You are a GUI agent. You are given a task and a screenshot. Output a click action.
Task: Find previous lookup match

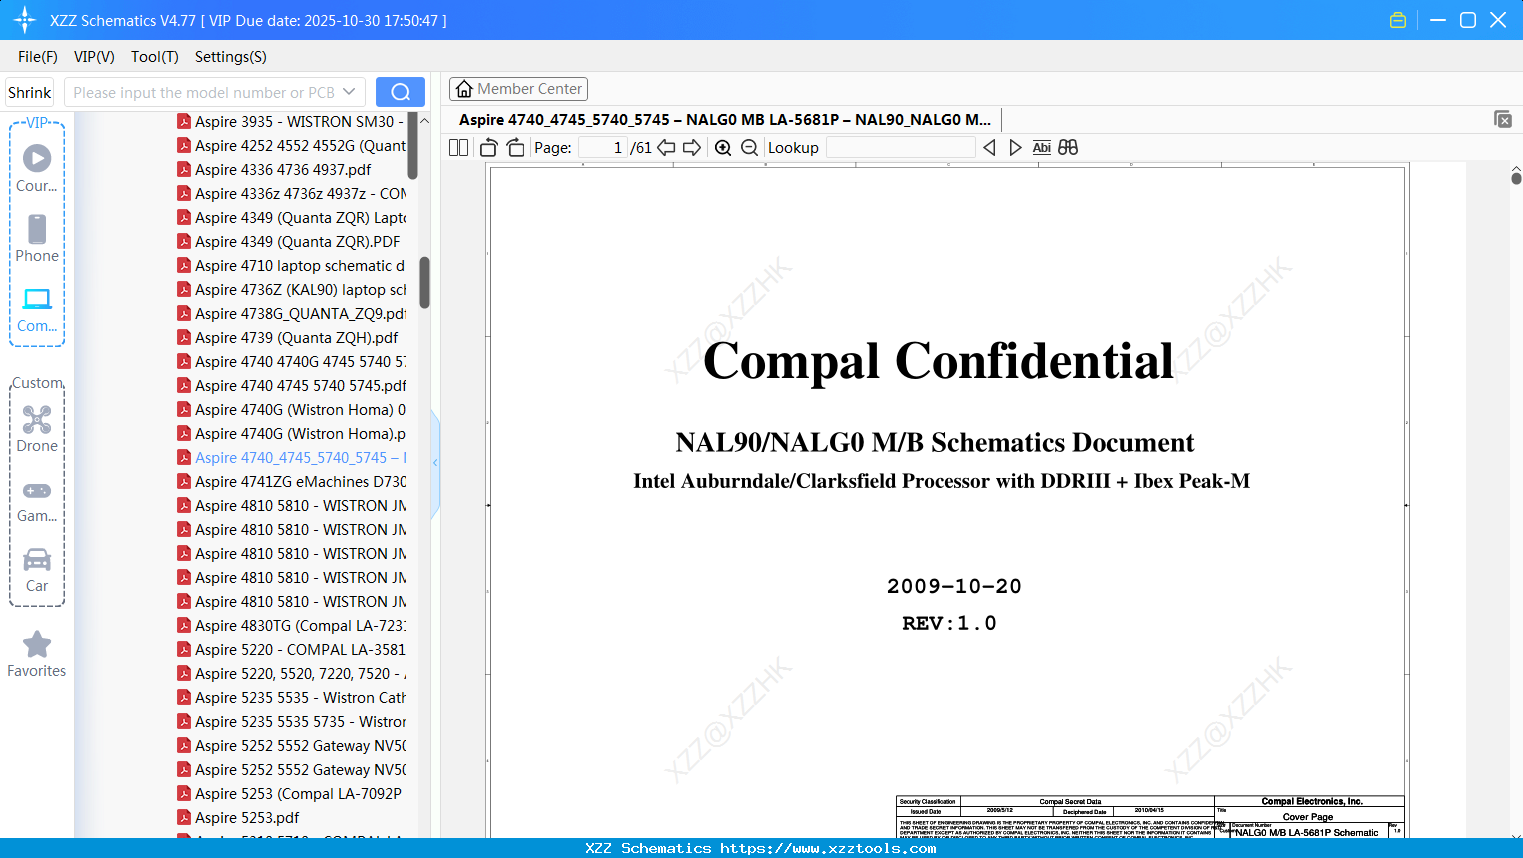(x=989, y=148)
